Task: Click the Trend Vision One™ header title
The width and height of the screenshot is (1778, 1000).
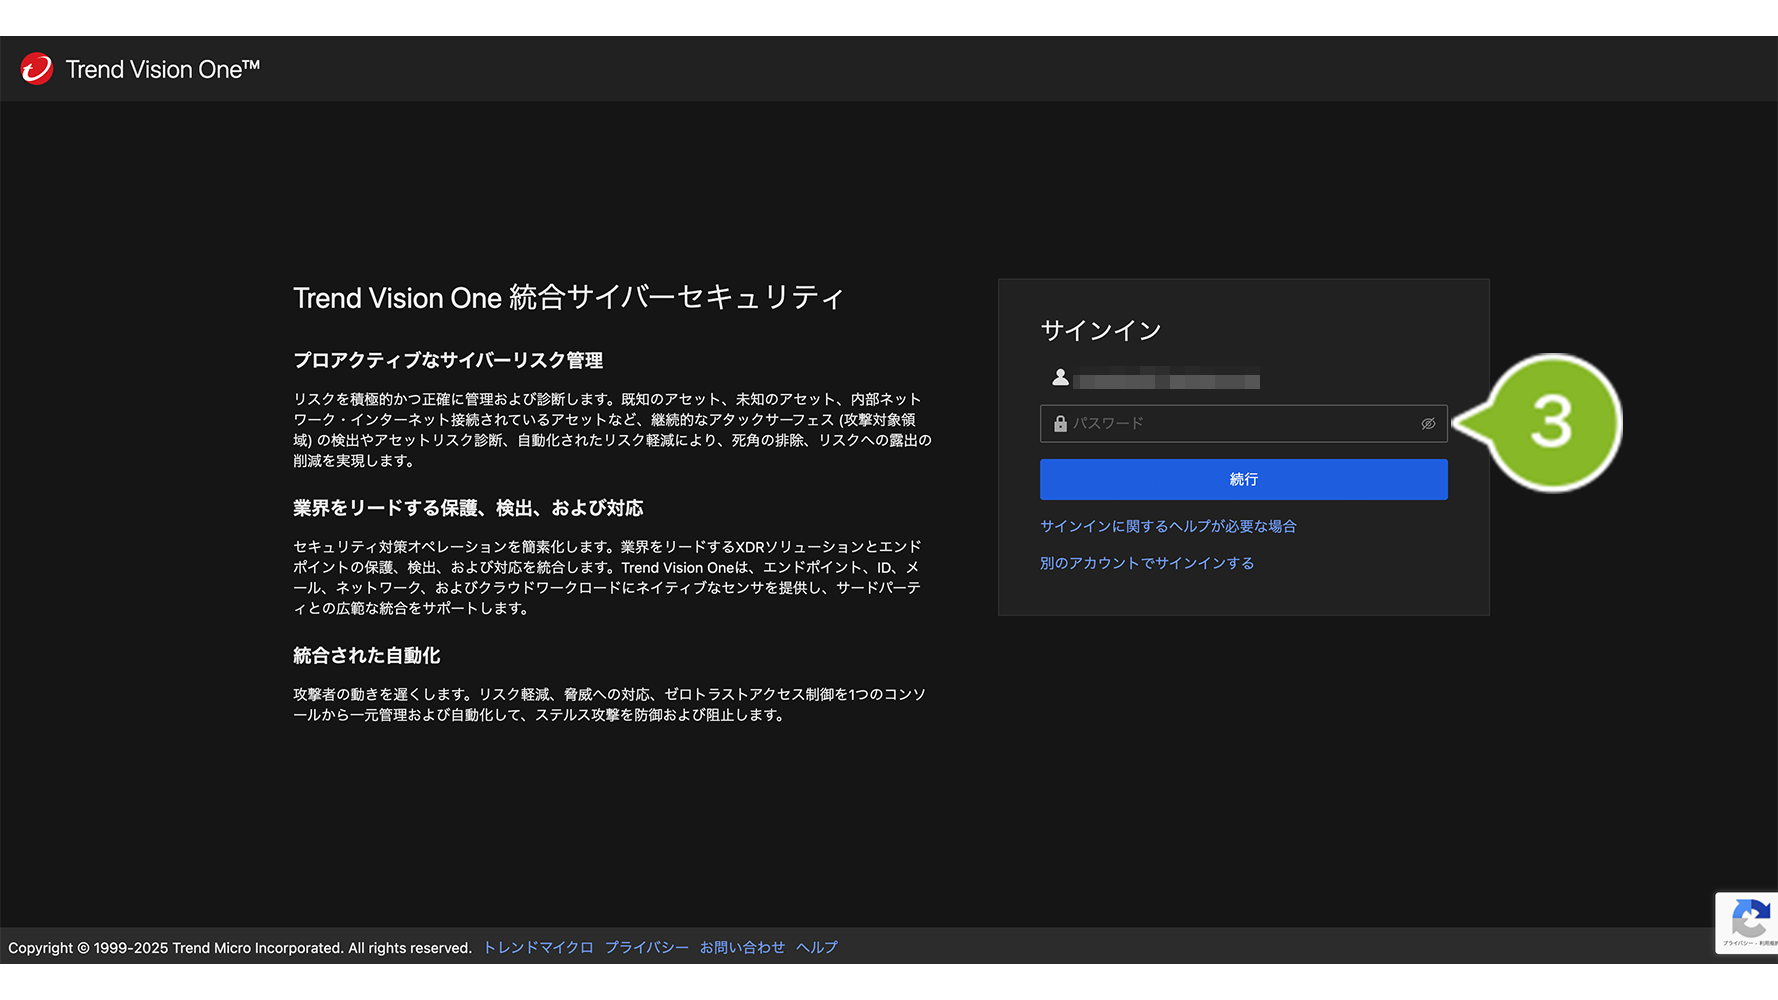Action: (162, 70)
